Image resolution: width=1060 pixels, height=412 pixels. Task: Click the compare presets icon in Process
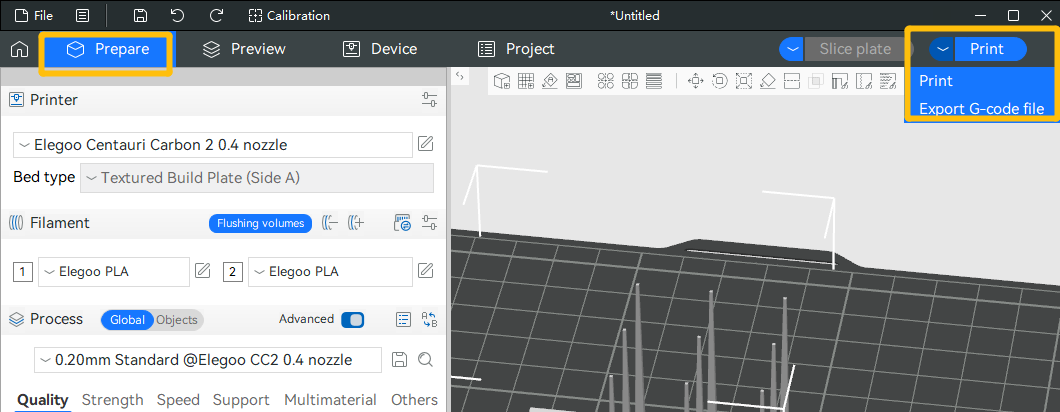click(430, 320)
